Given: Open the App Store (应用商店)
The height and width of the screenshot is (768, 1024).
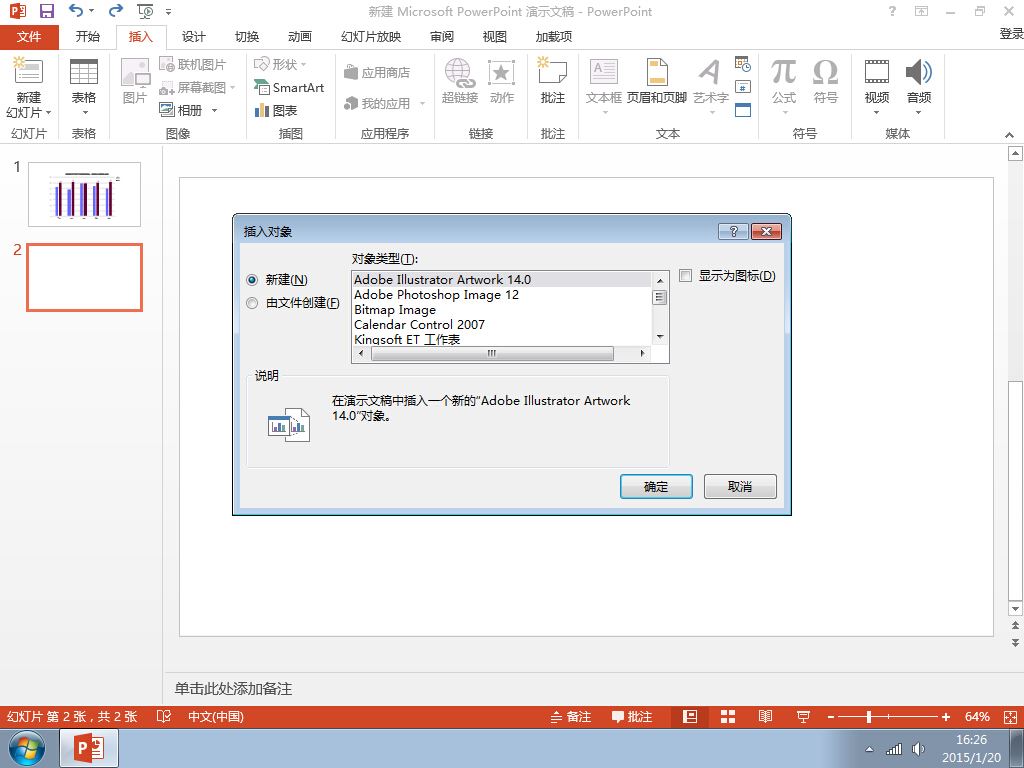Looking at the screenshot, I should (x=377, y=72).
